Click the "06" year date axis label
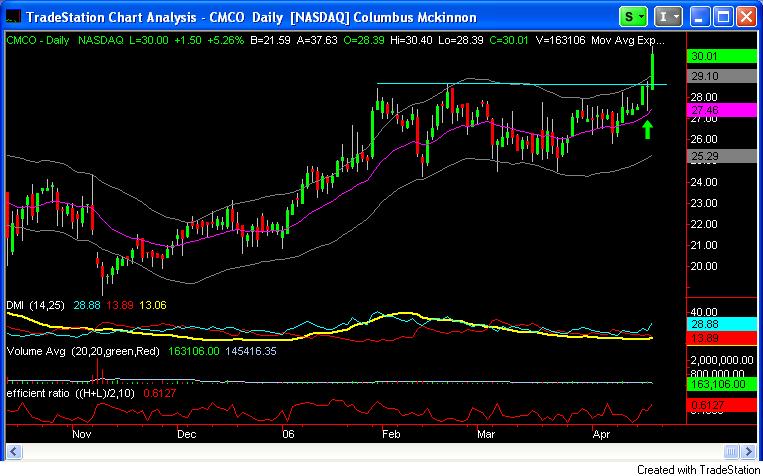 pyautogui.click(x=288, y=434)
